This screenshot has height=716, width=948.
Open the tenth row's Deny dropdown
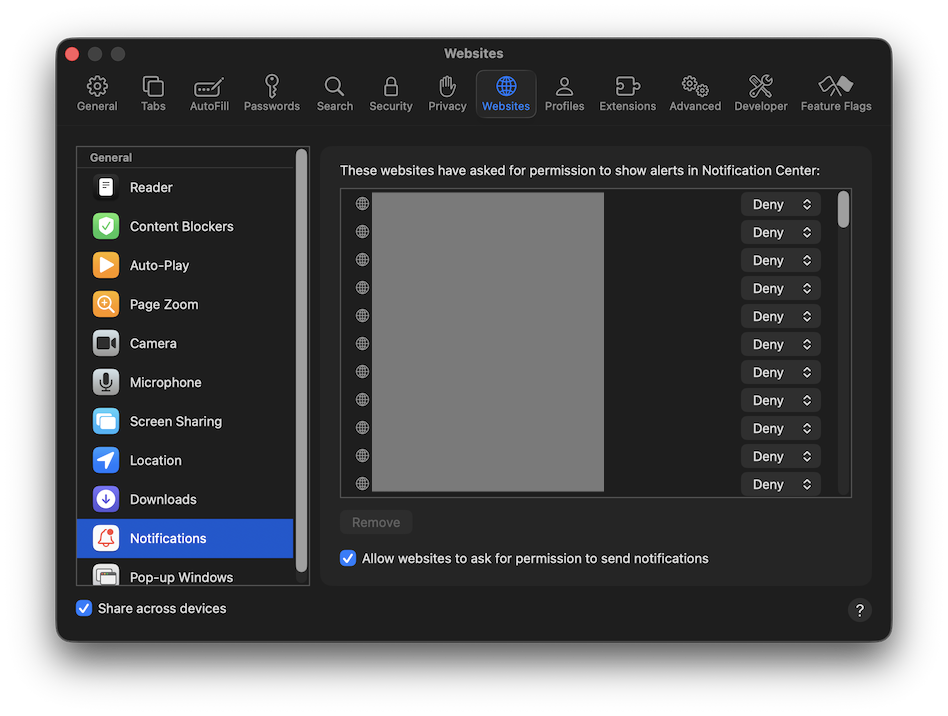click(781, 457)
